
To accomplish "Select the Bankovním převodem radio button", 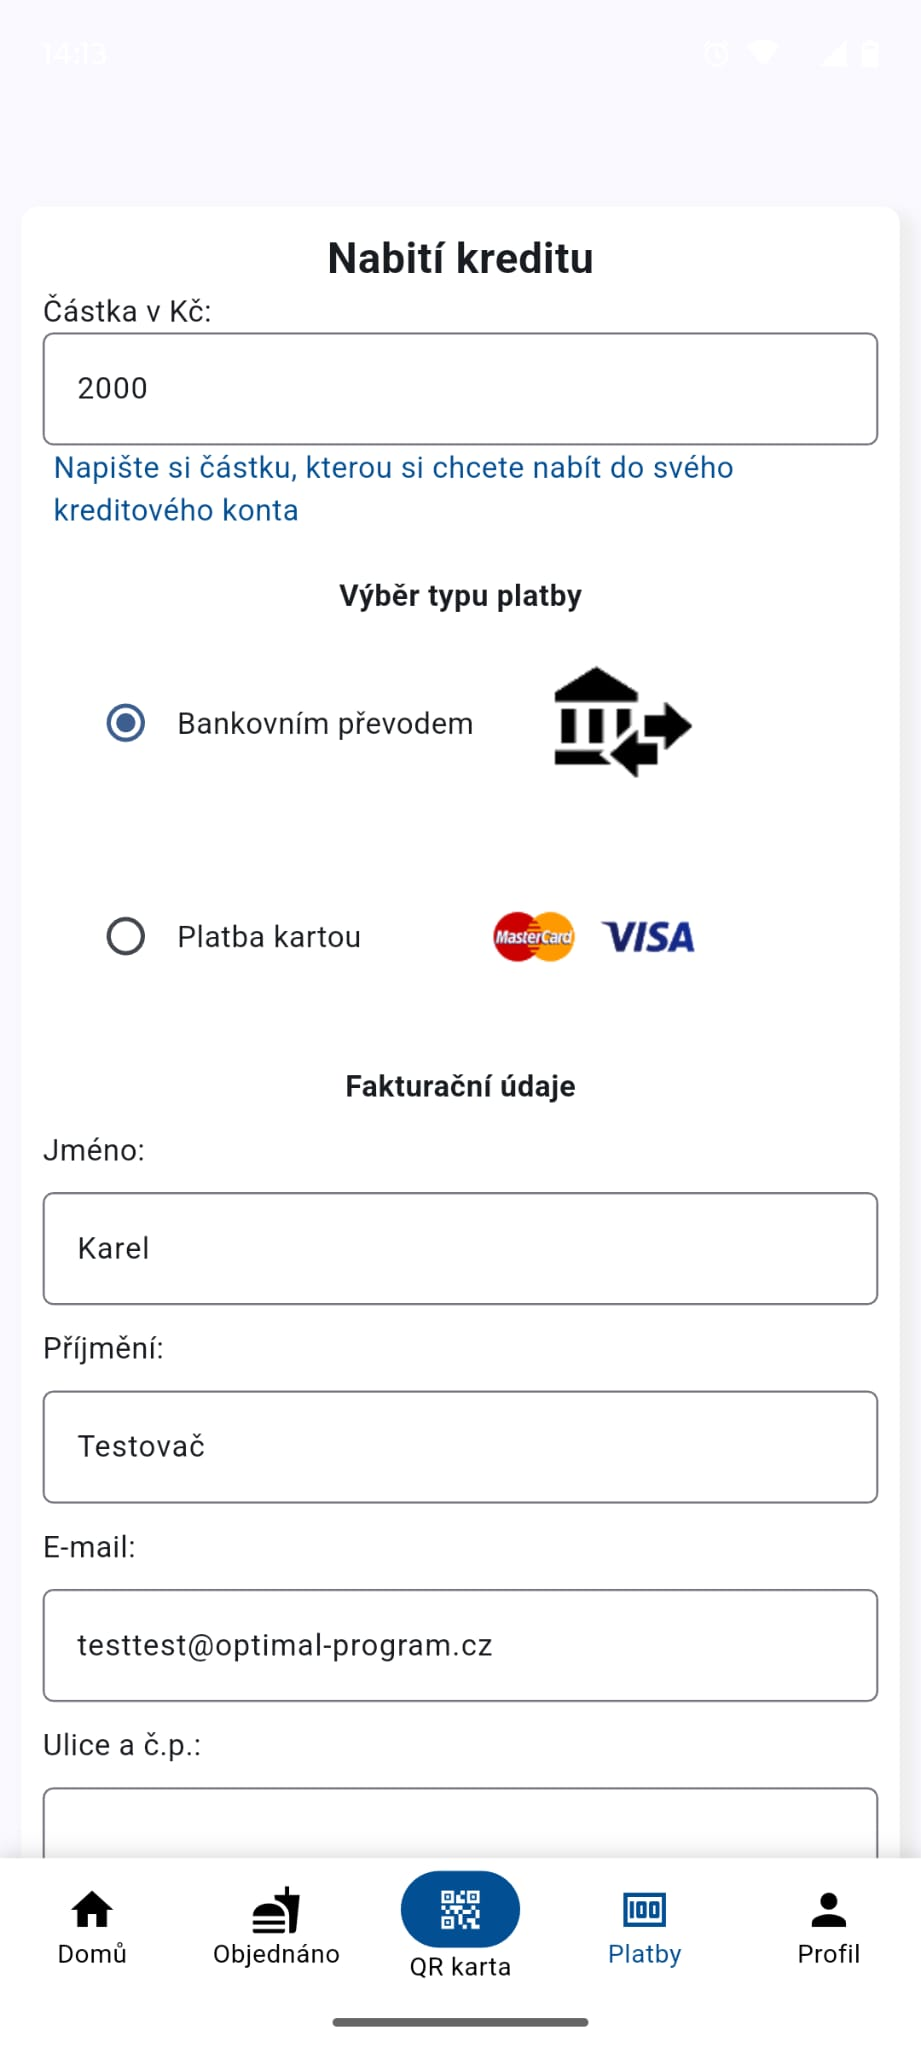I will [126, 723].
